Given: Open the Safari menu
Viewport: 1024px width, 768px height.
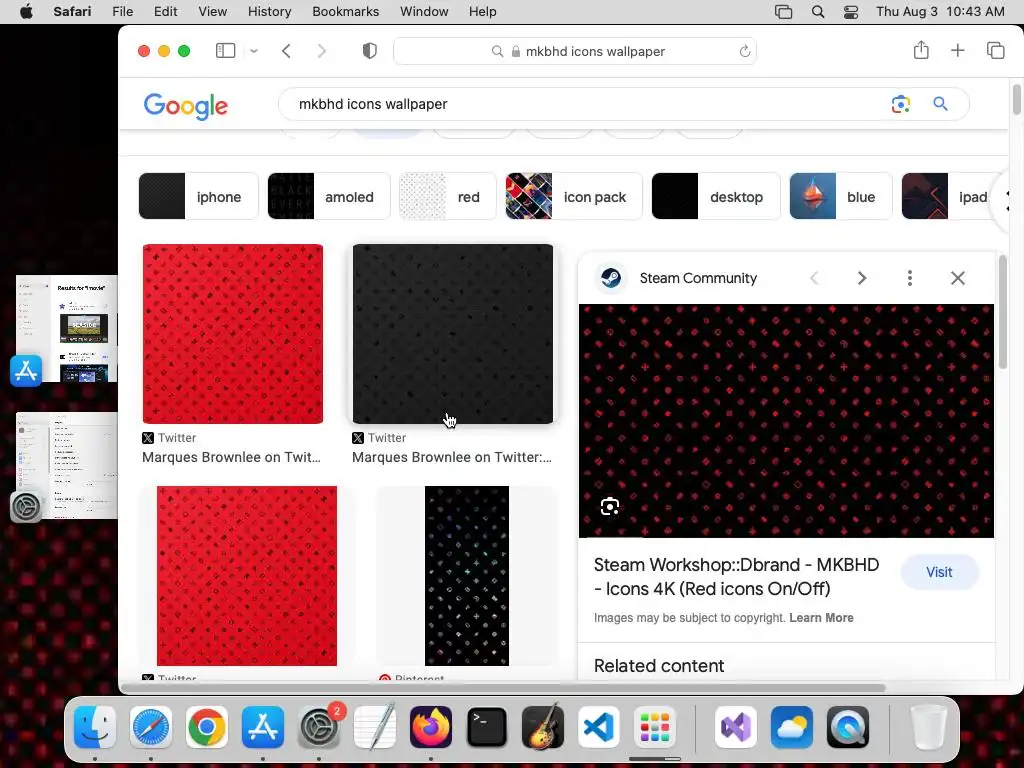Looking at the screenshot, I should (x=72, y=12).
